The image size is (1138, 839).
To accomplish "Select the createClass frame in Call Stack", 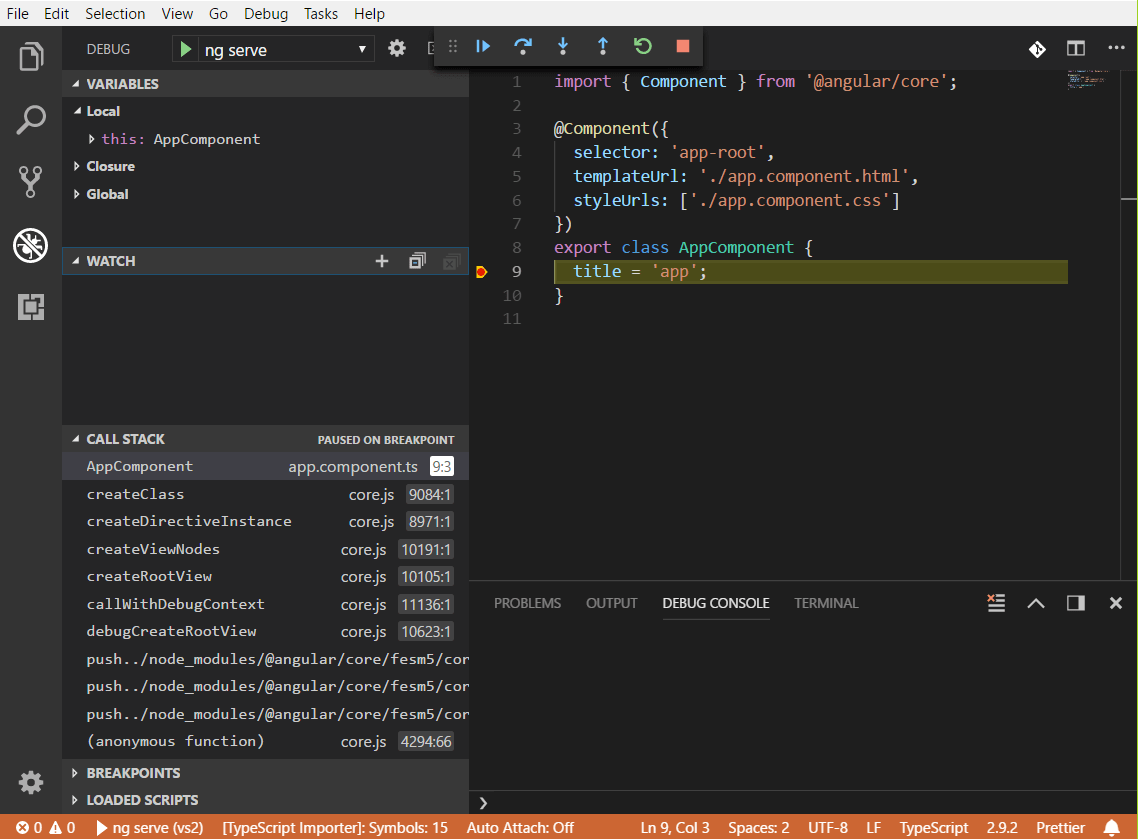I will [x=135, y=494].
